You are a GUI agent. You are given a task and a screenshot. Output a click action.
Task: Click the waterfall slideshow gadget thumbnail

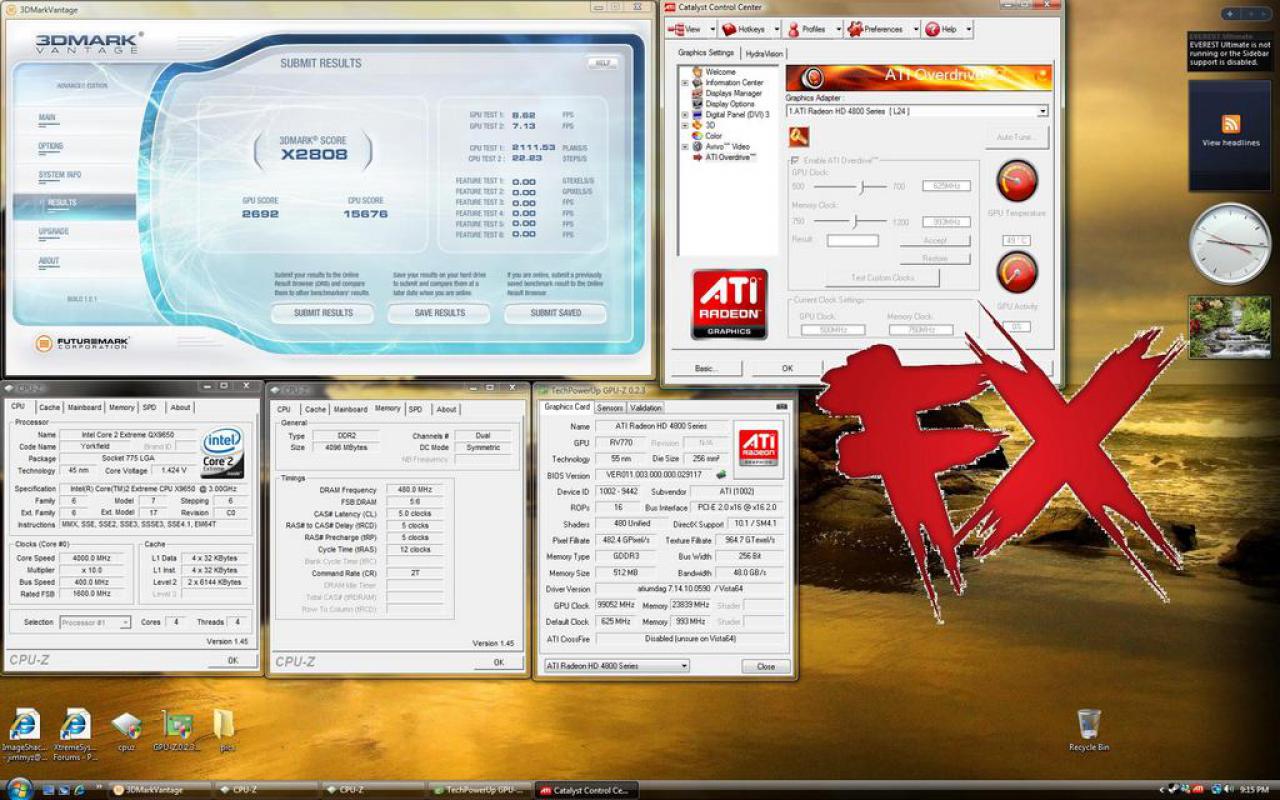pyautogui.click(x=1229, y=327)
